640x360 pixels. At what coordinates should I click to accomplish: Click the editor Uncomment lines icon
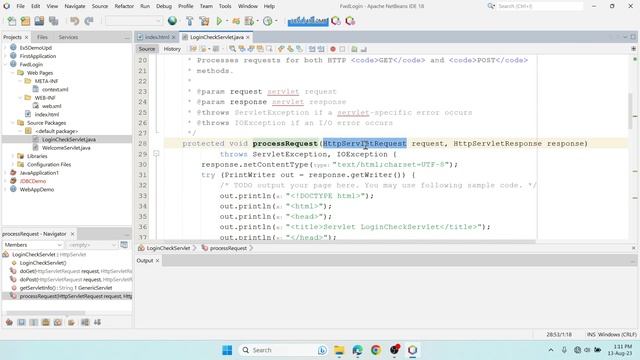363,49
